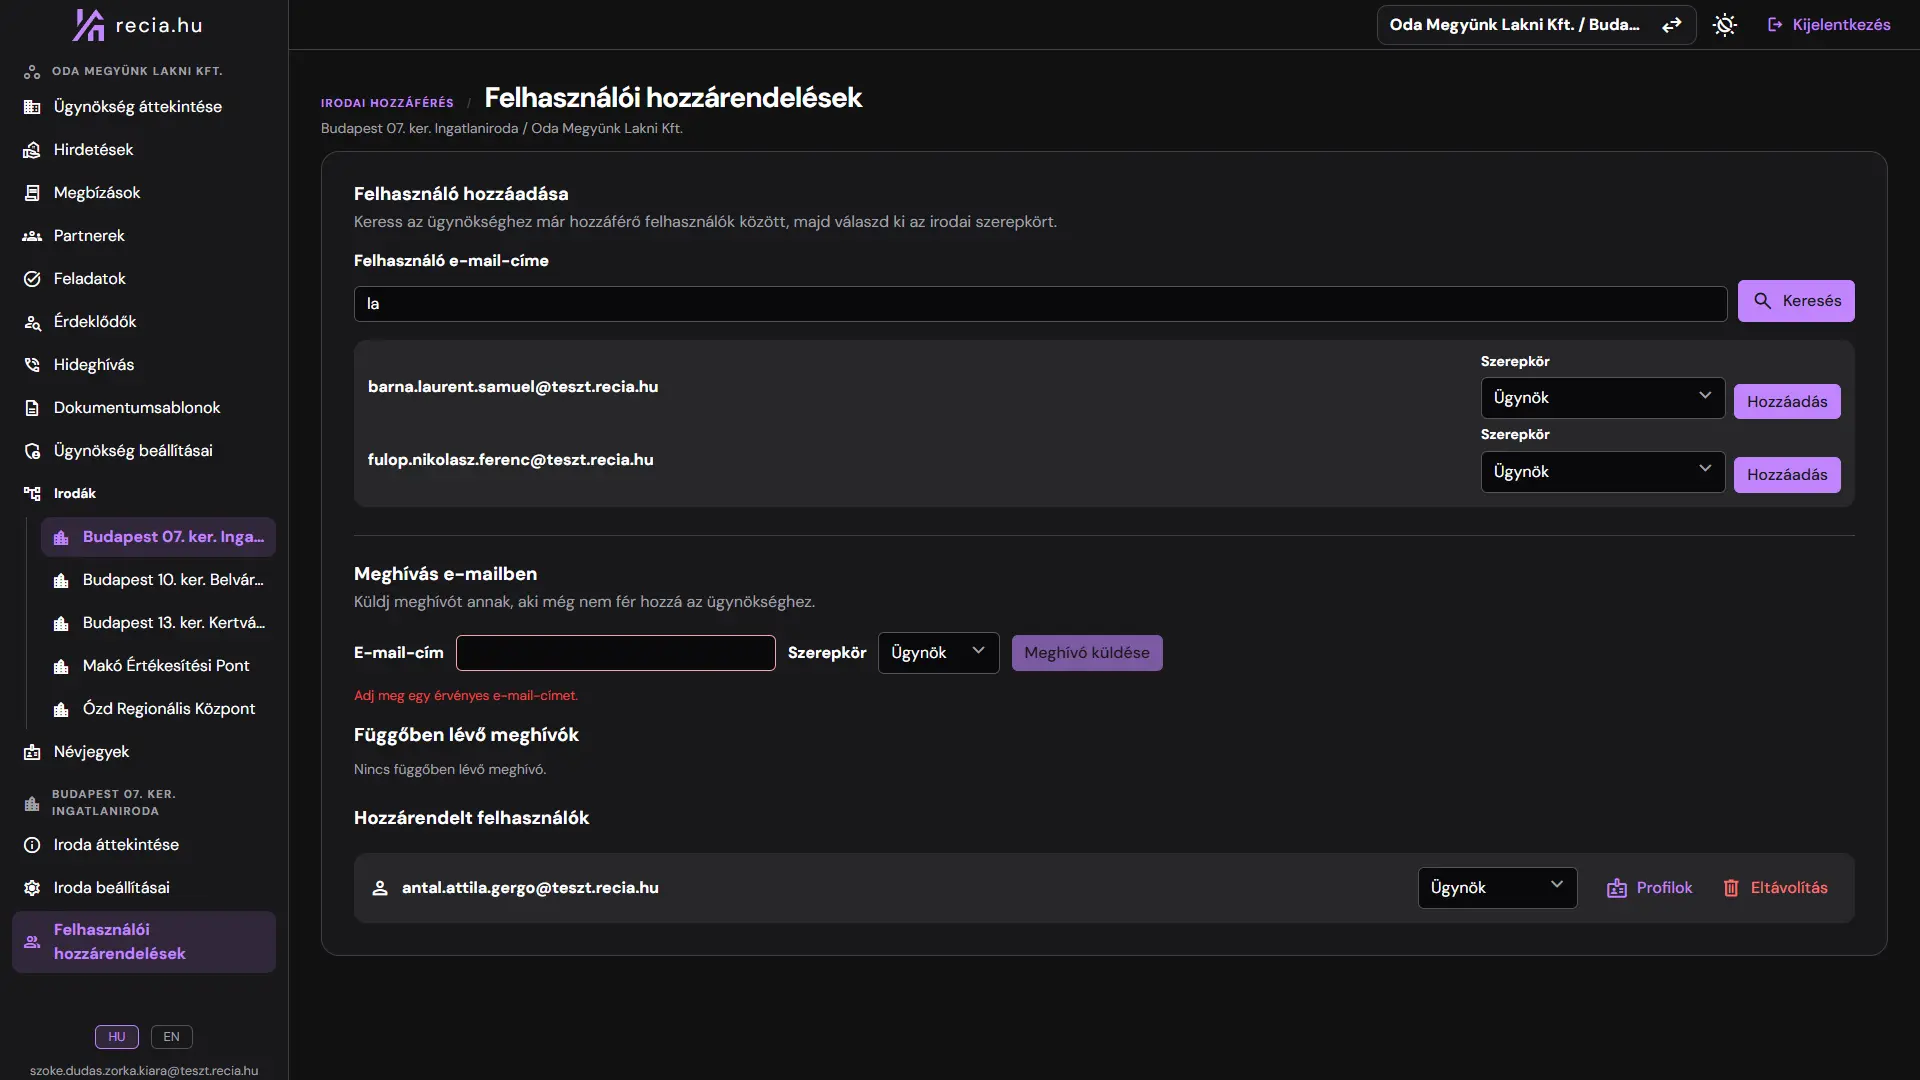Viewport: 1920px width, 1080px height.
Task: Switch language to EN
Action: pos(172,1037)
